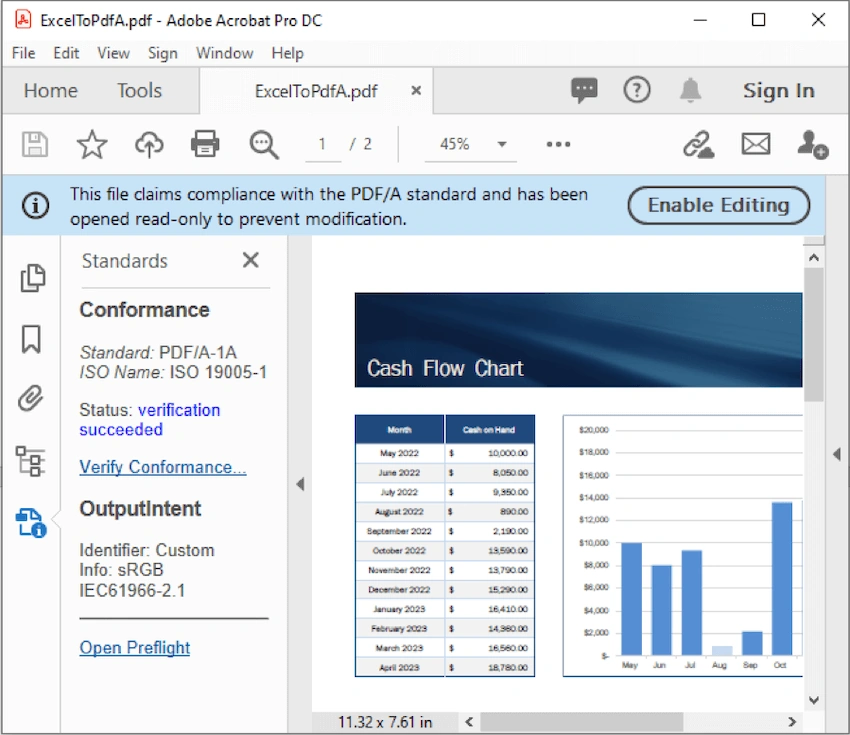Expand the right tools pane arrow

click(x=837, y=454)
